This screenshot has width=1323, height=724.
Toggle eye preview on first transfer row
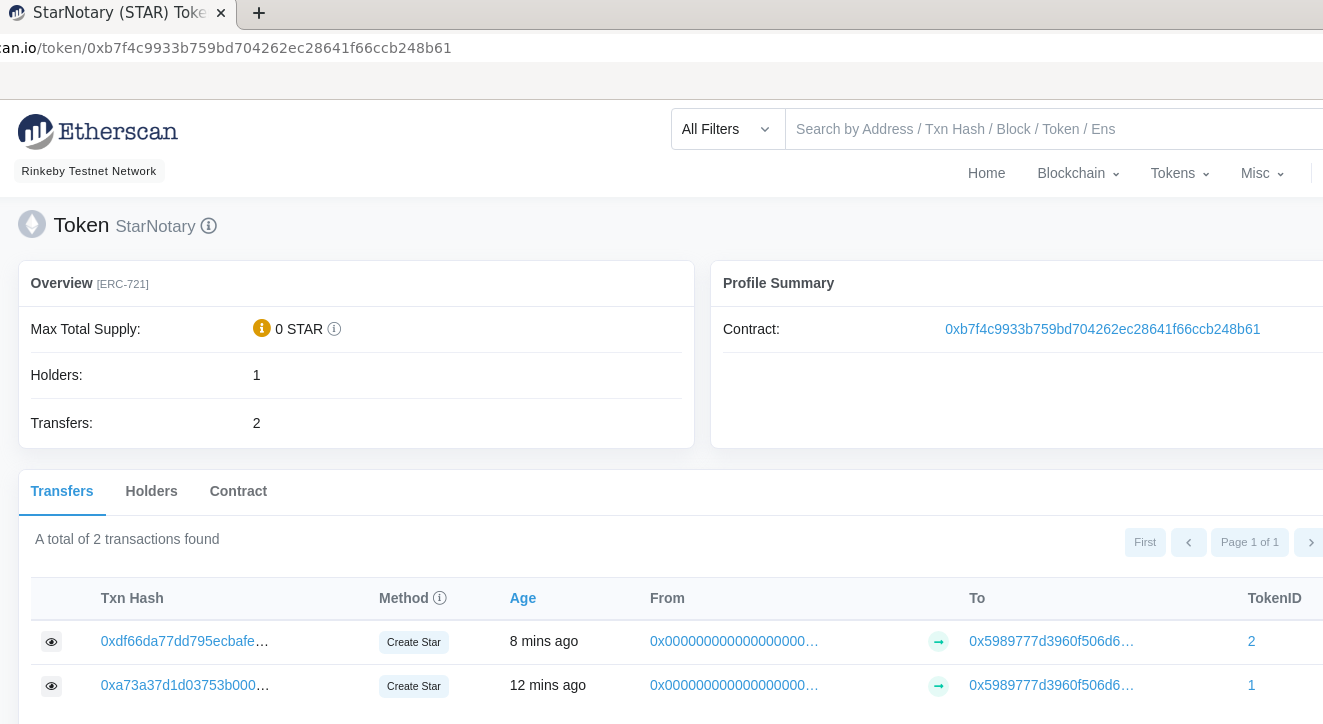tap(51, 641)
